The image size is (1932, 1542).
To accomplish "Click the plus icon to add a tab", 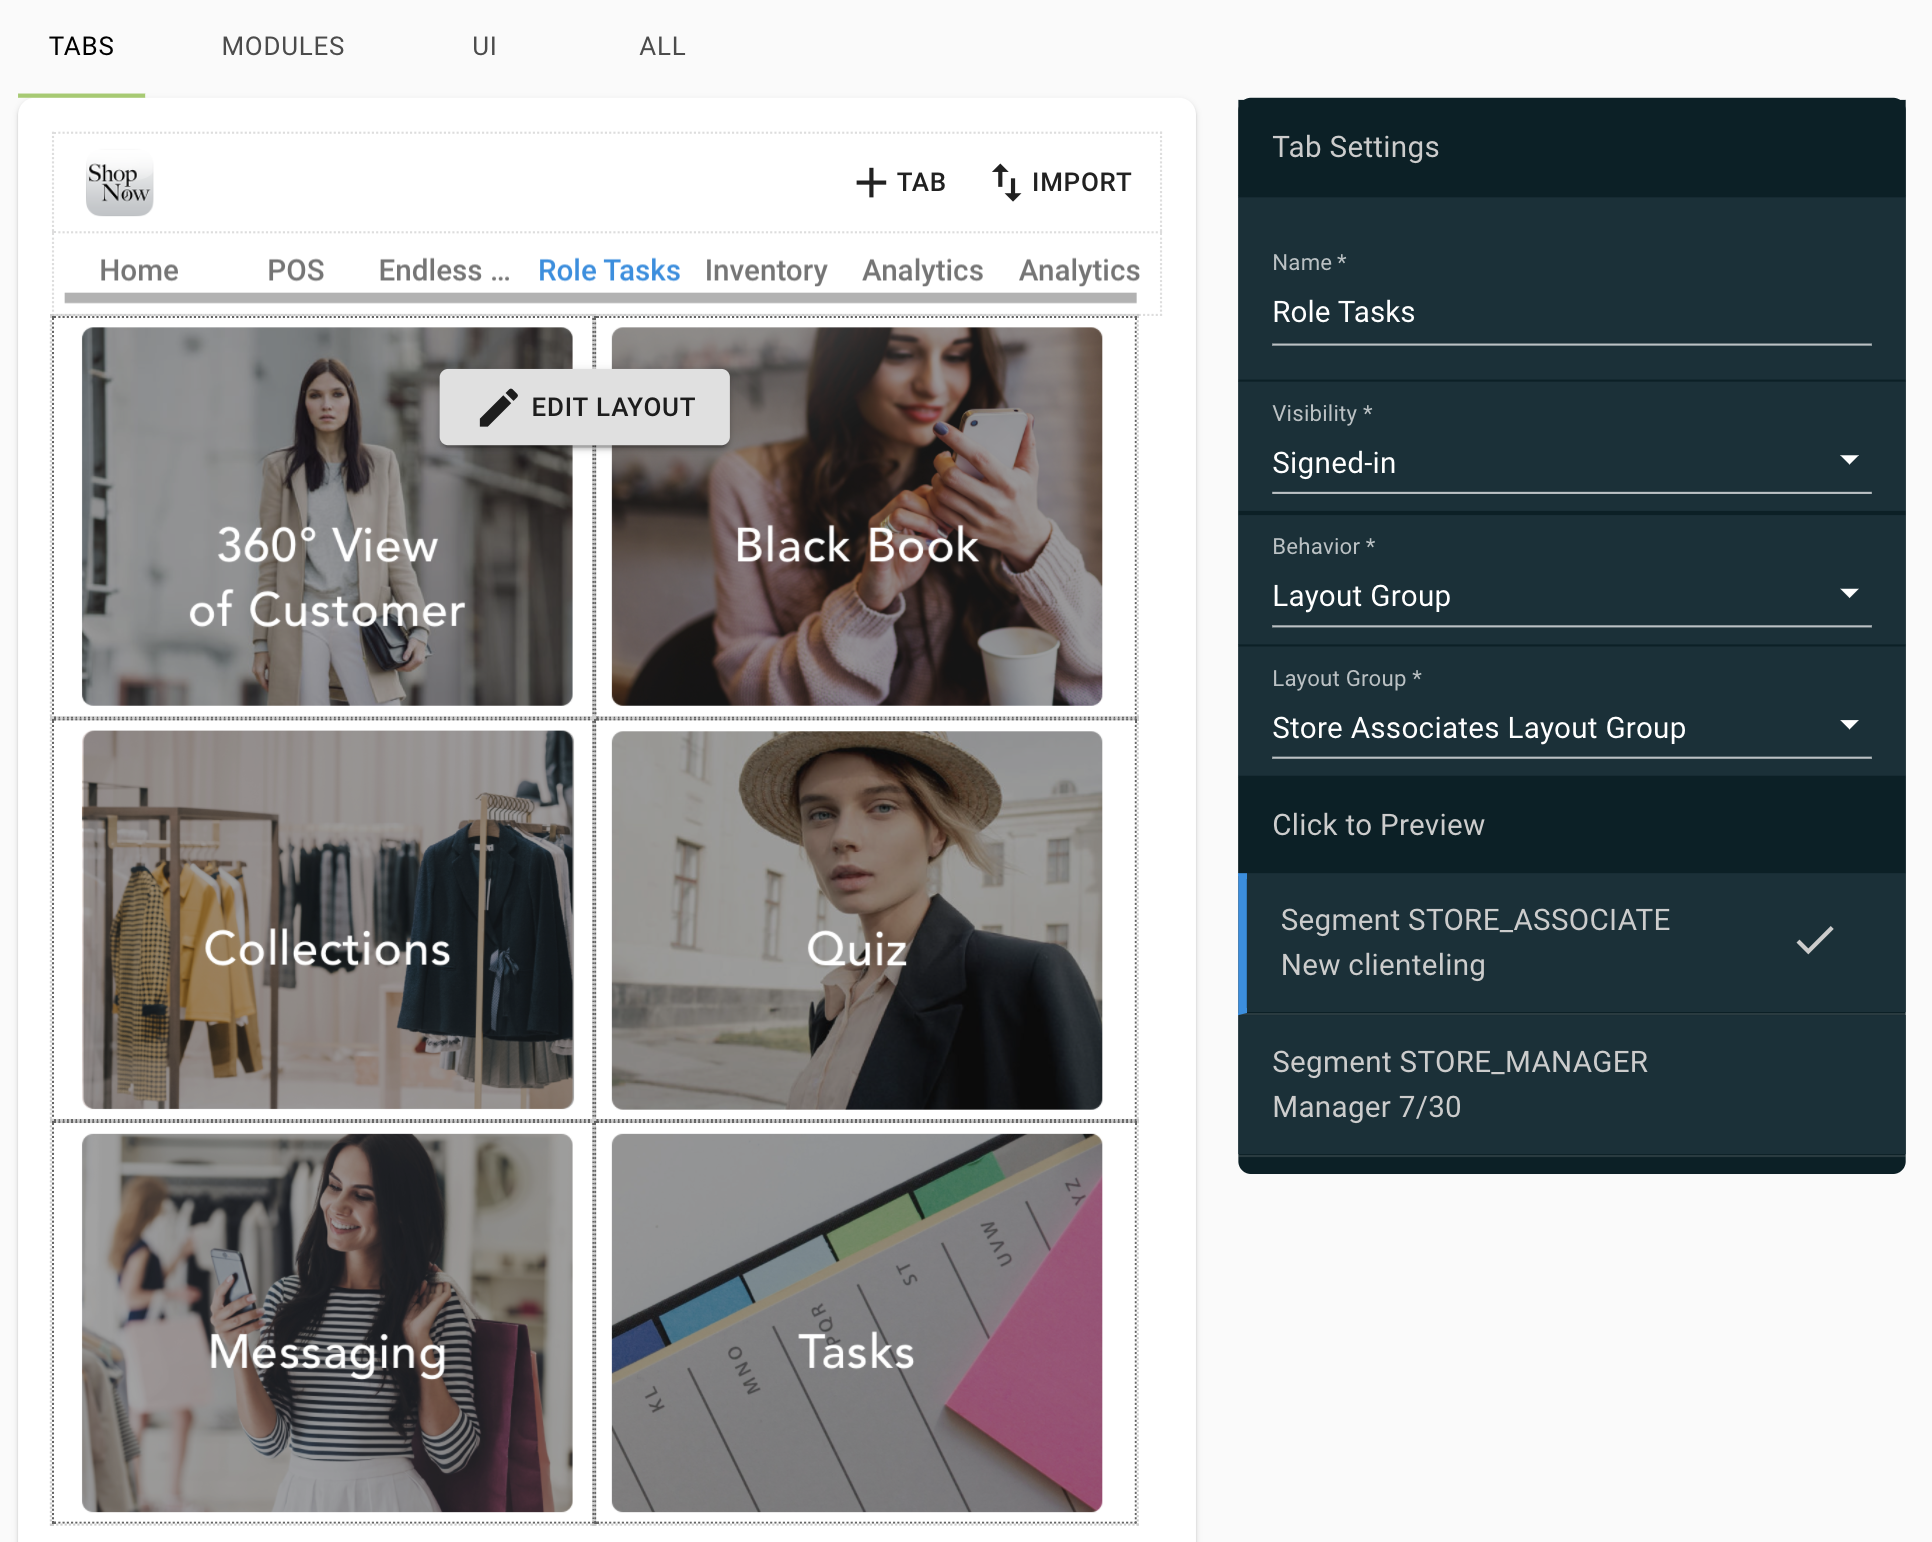I will [871, 182].
